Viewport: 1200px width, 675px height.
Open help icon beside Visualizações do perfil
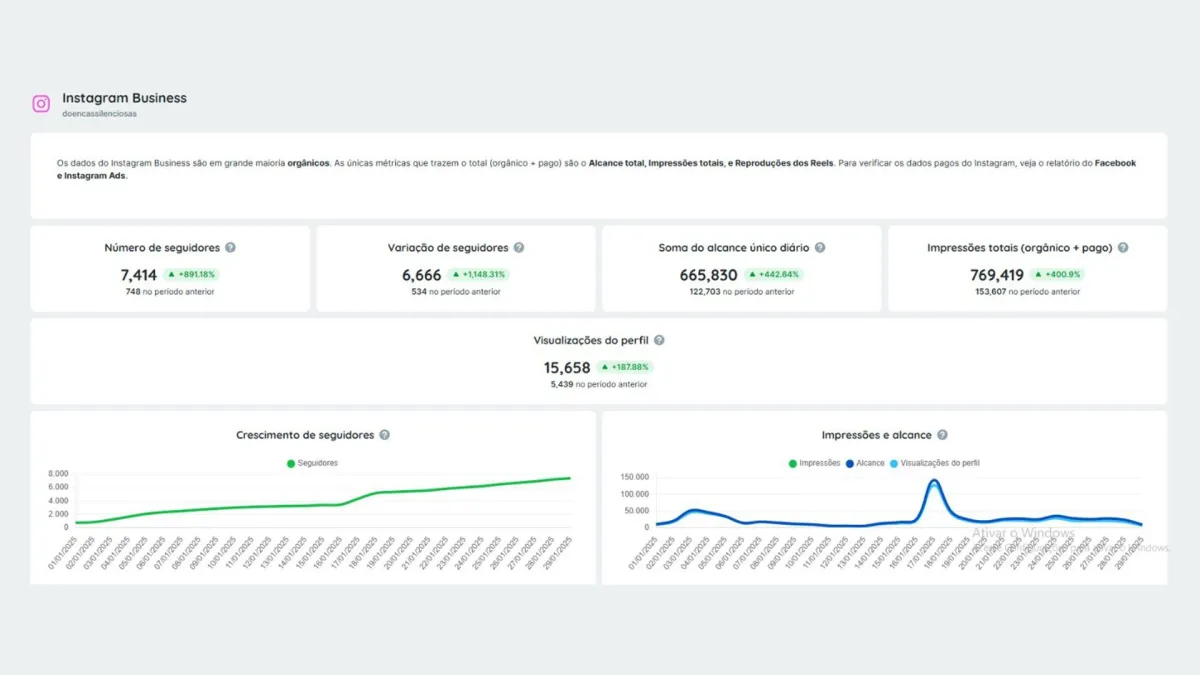tap(659, 340)
